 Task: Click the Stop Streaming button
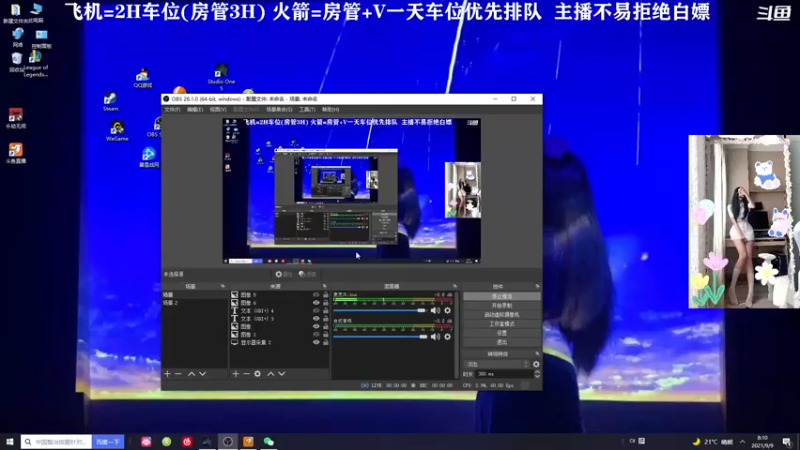click(502, 296)
